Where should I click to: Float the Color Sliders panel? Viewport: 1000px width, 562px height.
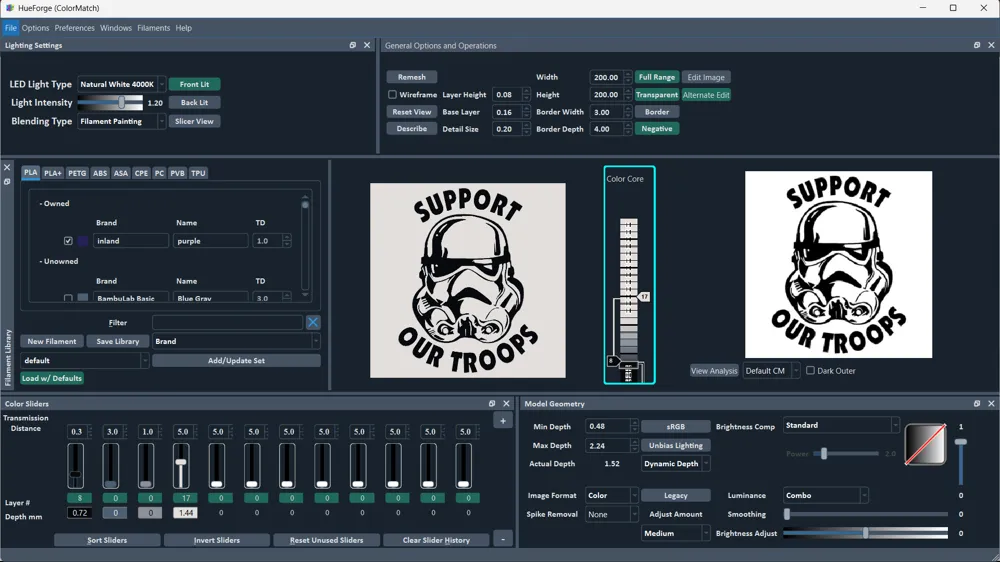(492, 404)
